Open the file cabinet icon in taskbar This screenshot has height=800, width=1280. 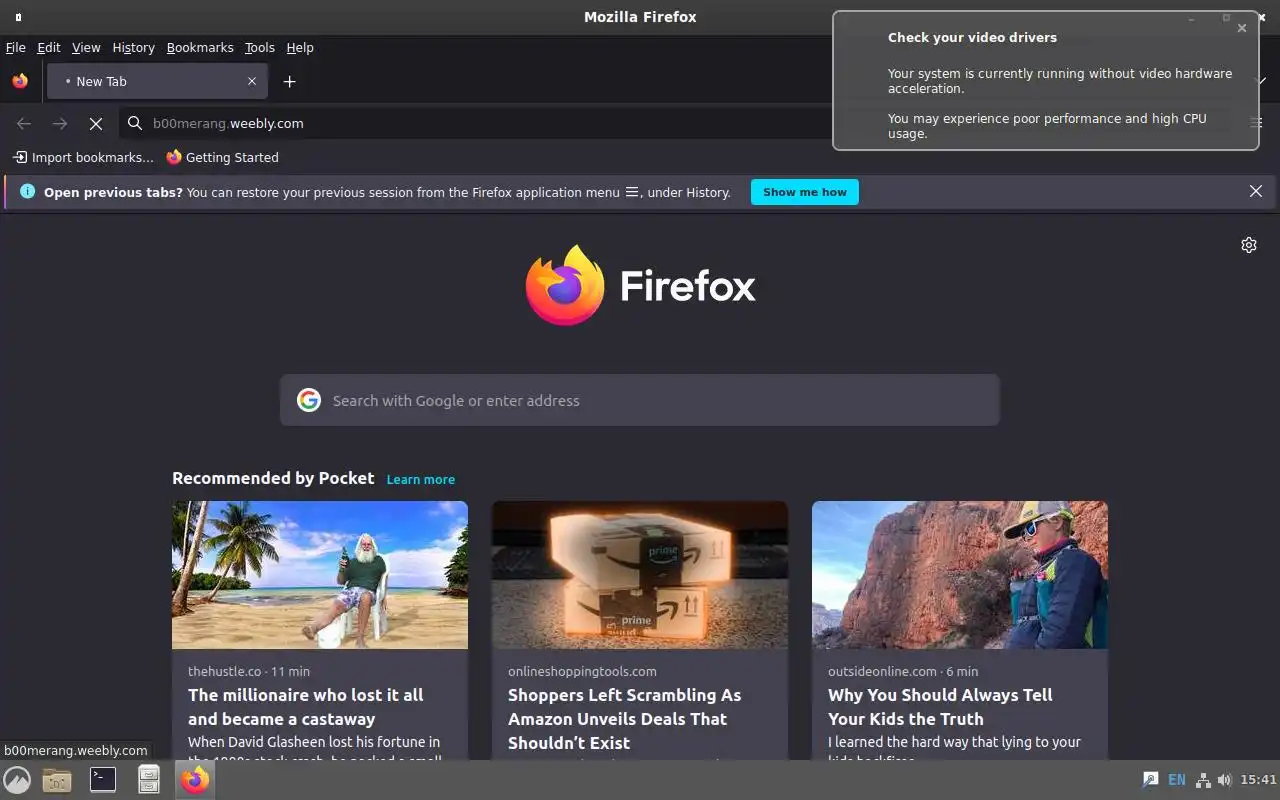pos(149,779)
